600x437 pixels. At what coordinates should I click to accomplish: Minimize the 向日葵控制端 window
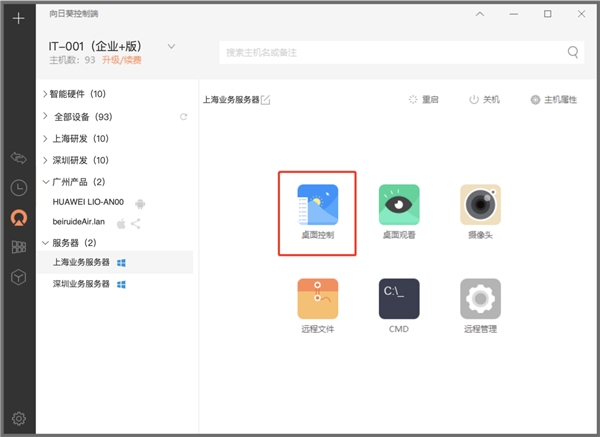[x=514, y=14]
